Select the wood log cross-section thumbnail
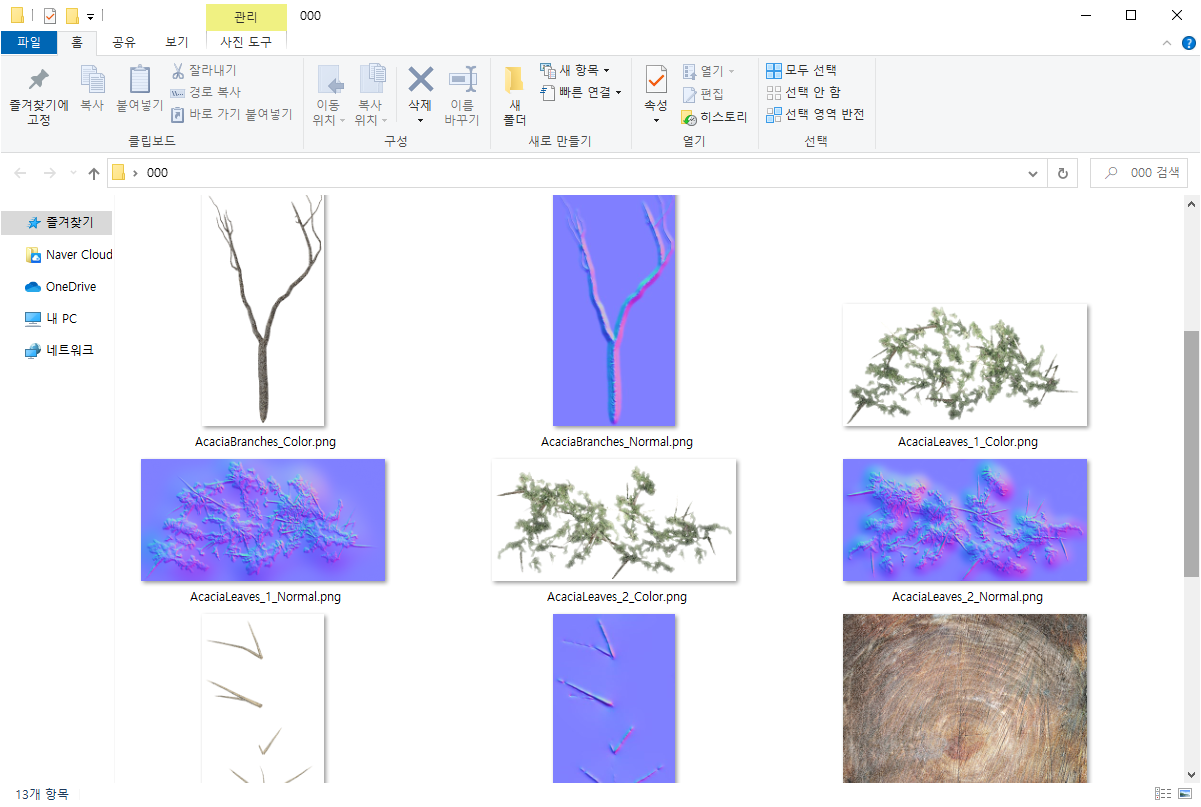 point(965,698)
